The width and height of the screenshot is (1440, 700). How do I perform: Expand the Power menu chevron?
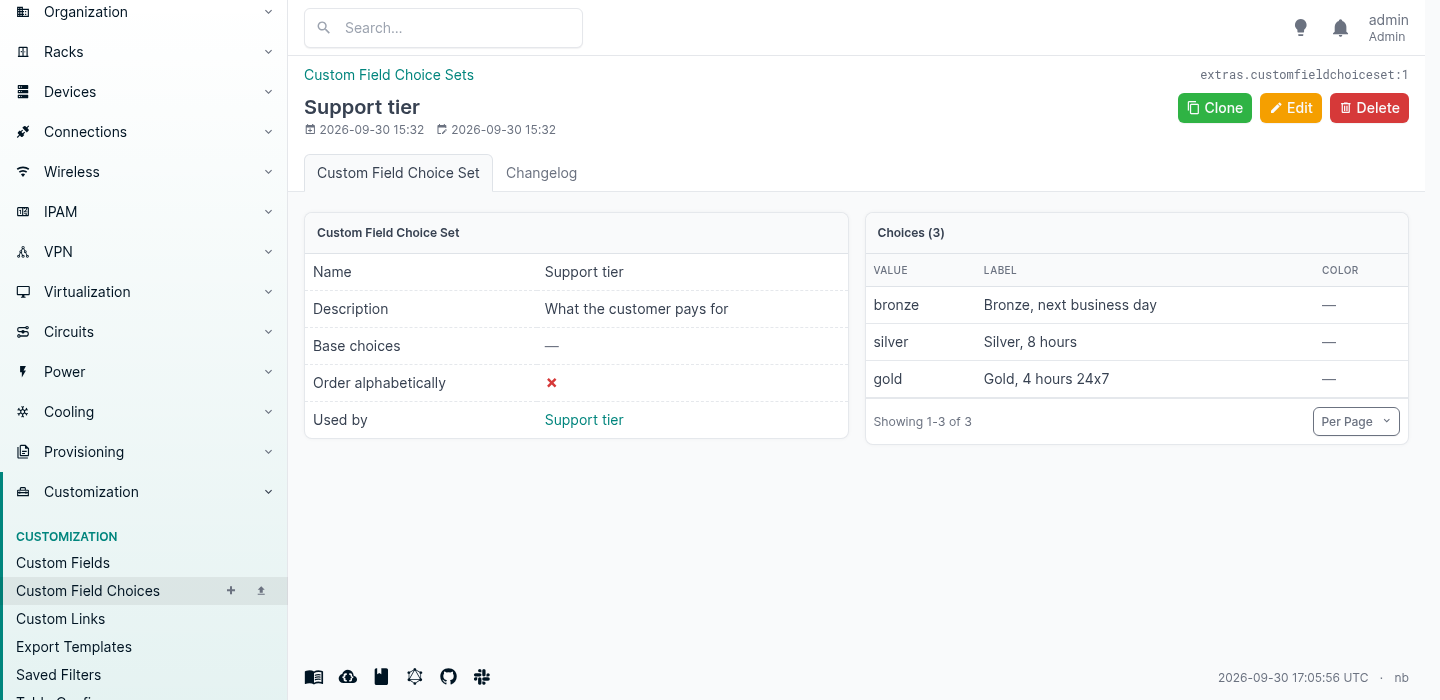pyautogui.click(x=268, y=372)
